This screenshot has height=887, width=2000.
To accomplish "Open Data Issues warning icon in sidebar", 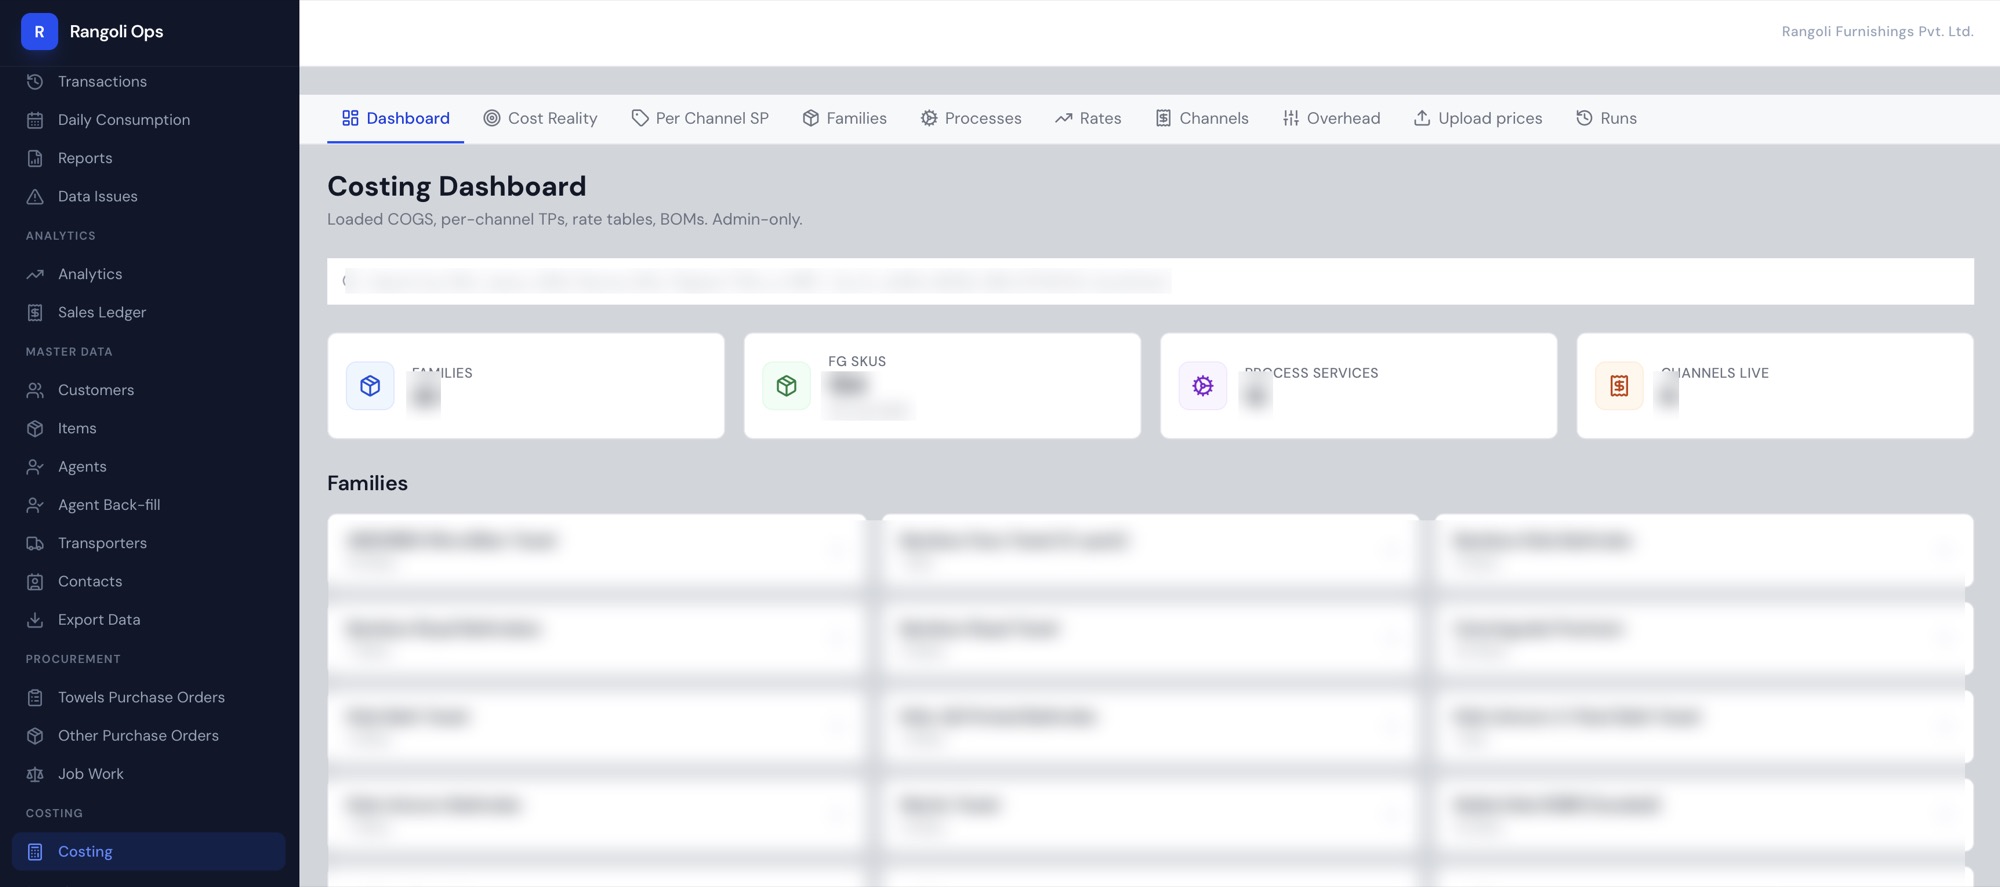I will click(35, 196).
